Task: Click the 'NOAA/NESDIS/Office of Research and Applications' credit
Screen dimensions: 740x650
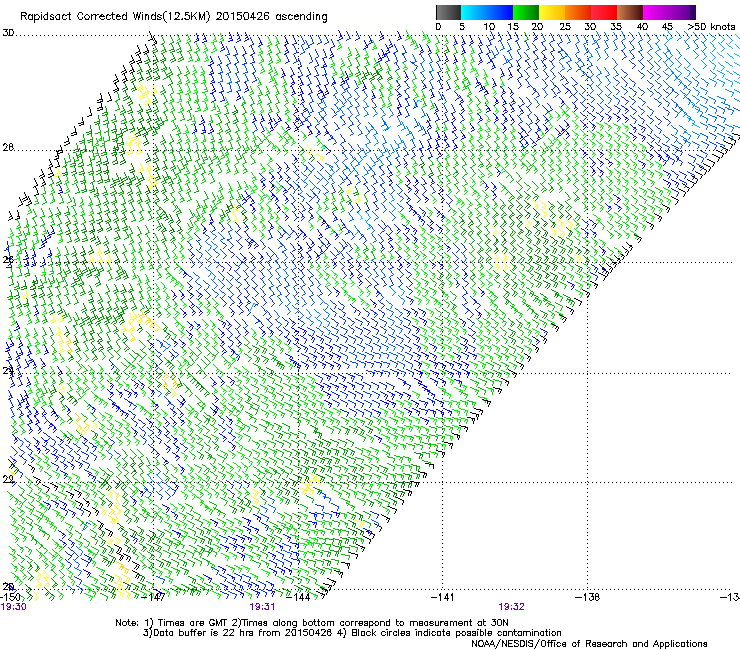Action: pos(589,644)
